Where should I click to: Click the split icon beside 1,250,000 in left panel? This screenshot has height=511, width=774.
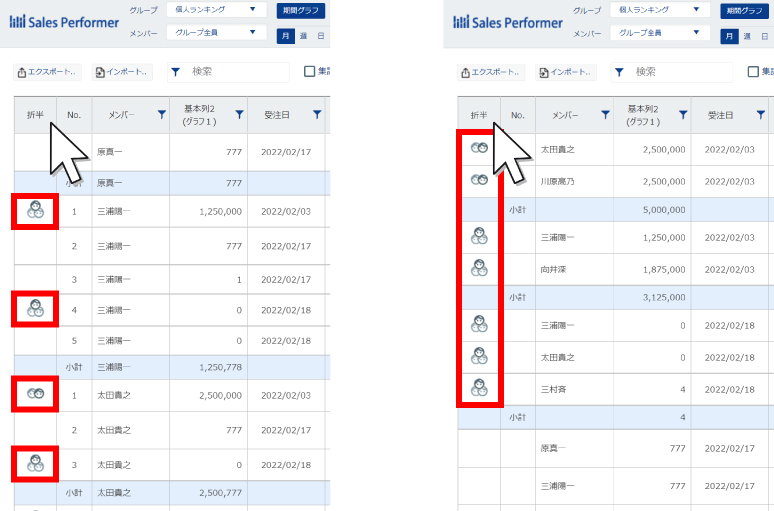click(x=35, y=211)
